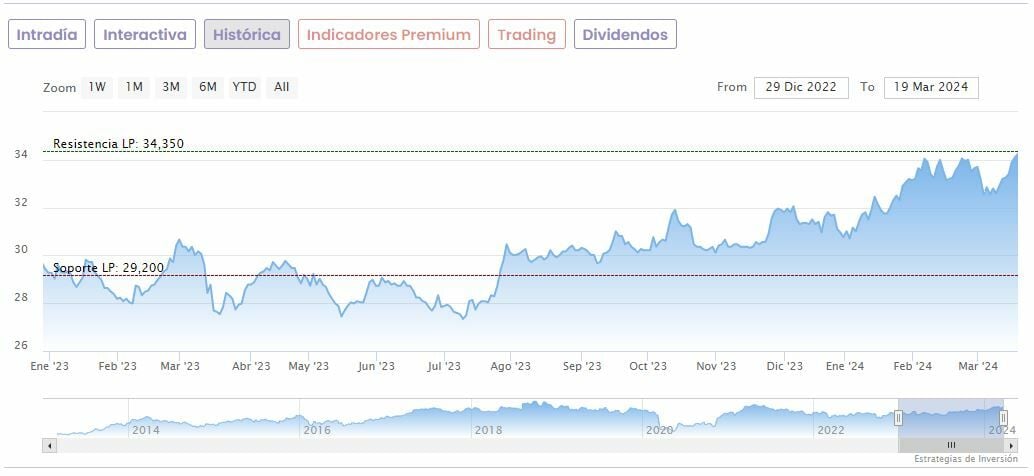
Task: Open Indicadores Premium tab
Action: [388, 35]
